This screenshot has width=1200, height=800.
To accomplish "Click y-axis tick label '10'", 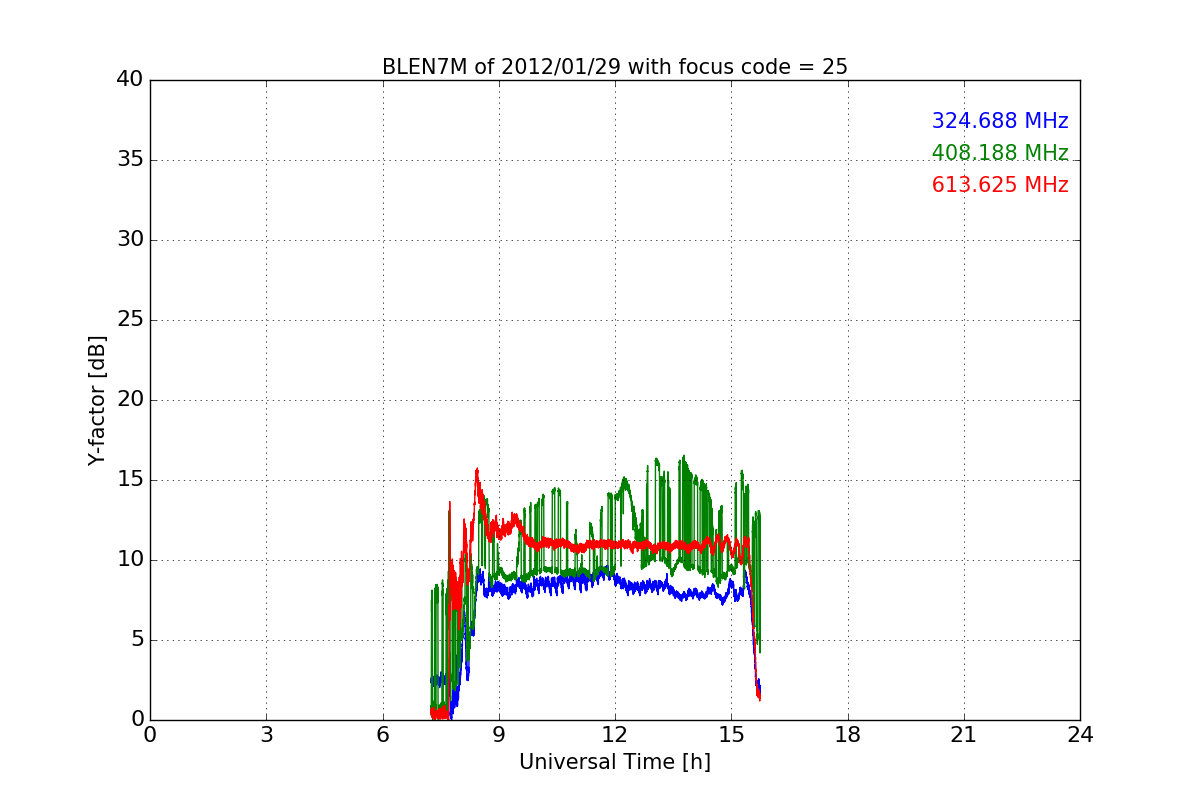I will [x=130, y=560].
